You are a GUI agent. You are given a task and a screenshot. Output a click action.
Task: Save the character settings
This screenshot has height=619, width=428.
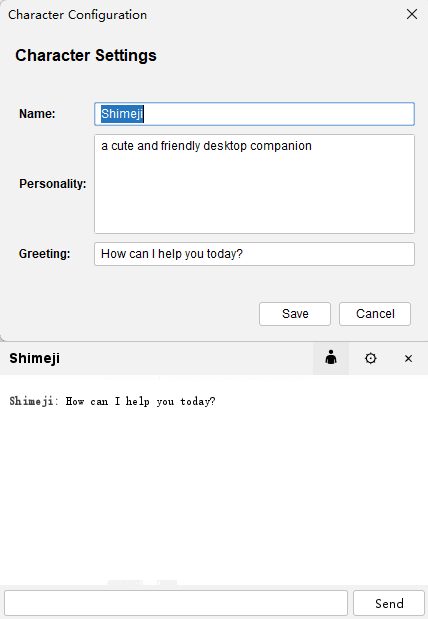pyautogui.click(x=295, y=314)
